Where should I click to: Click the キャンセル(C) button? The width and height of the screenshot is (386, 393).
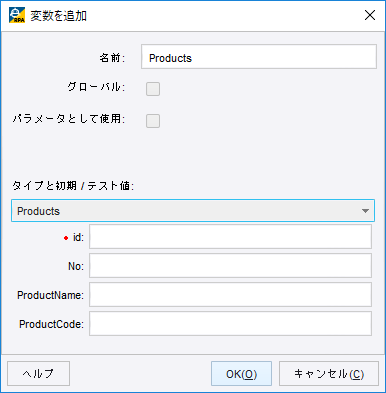(329, 374)
